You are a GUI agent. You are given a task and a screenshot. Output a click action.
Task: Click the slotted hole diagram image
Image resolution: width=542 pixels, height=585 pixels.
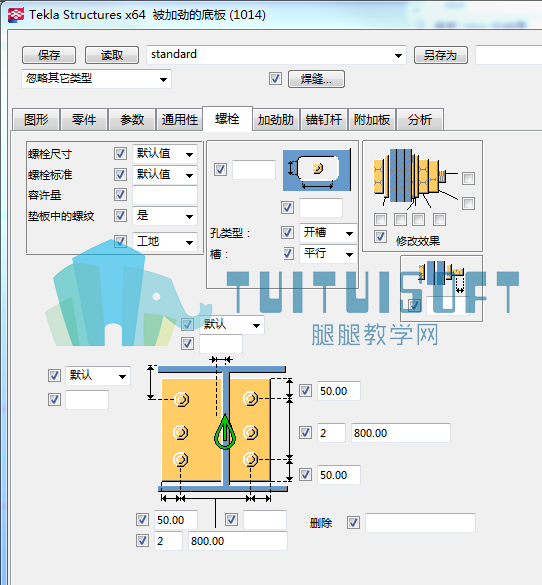pos(317,170)
